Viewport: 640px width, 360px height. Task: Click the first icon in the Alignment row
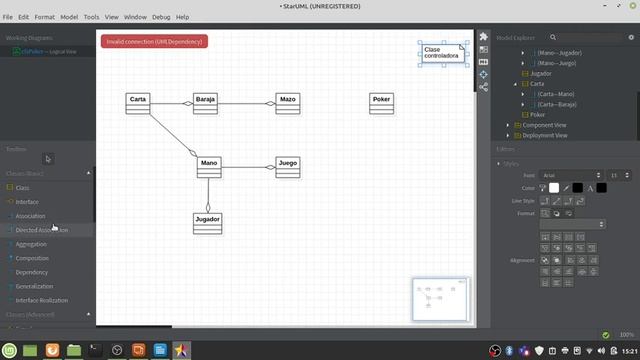[x=545, y=260]
